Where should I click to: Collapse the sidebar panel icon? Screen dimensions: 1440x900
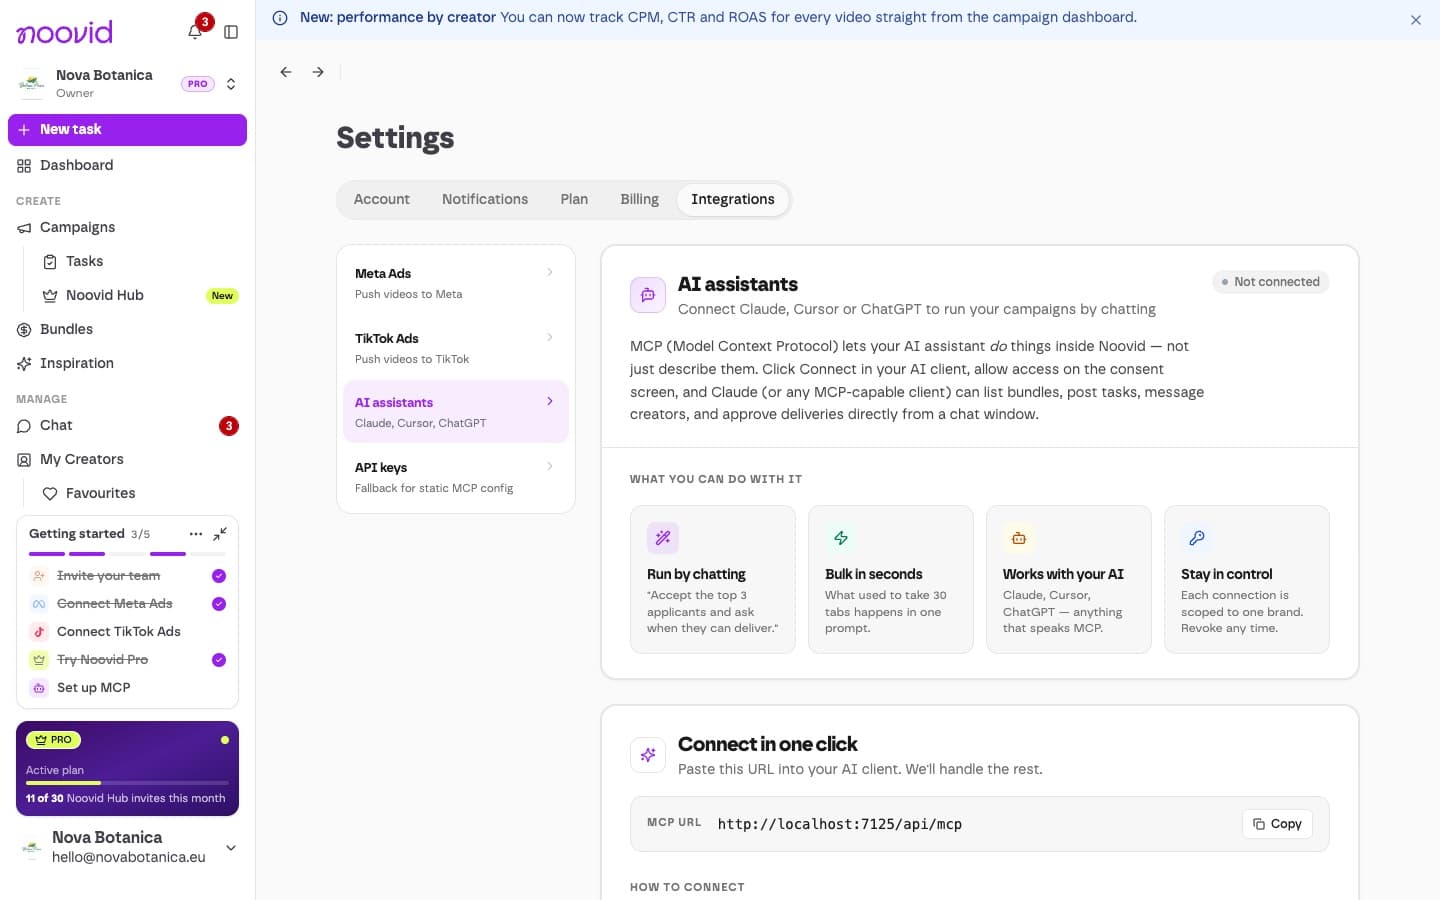(x=231, y=32)
